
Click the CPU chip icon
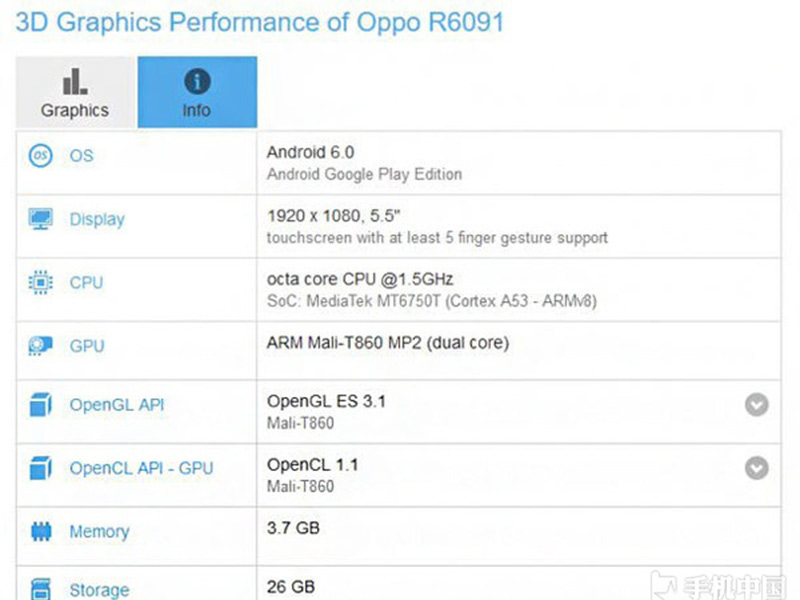[41, 283]
